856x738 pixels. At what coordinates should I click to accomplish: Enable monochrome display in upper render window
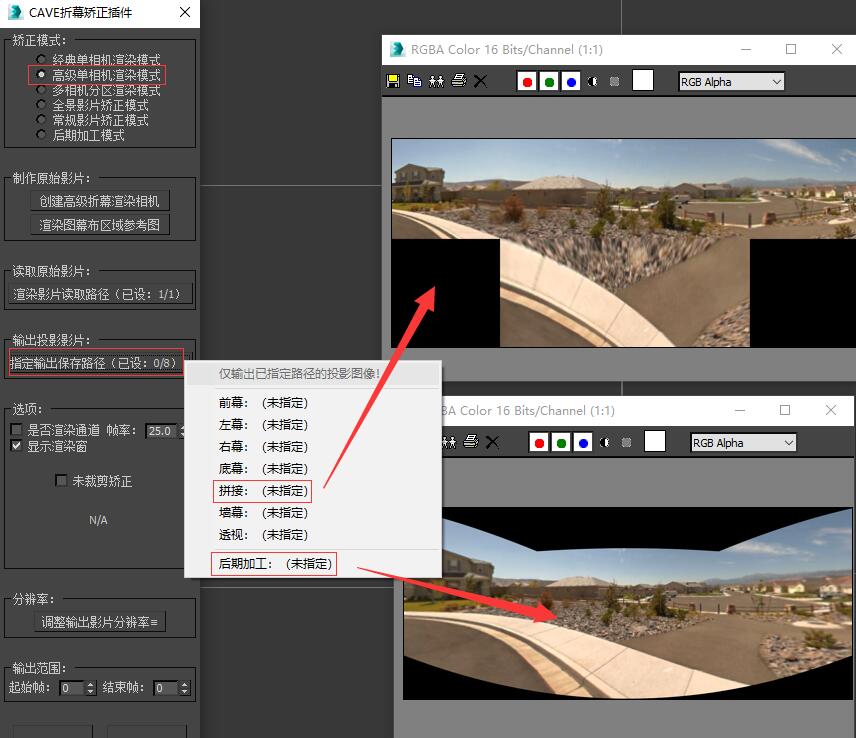click(x=593, y=82)
